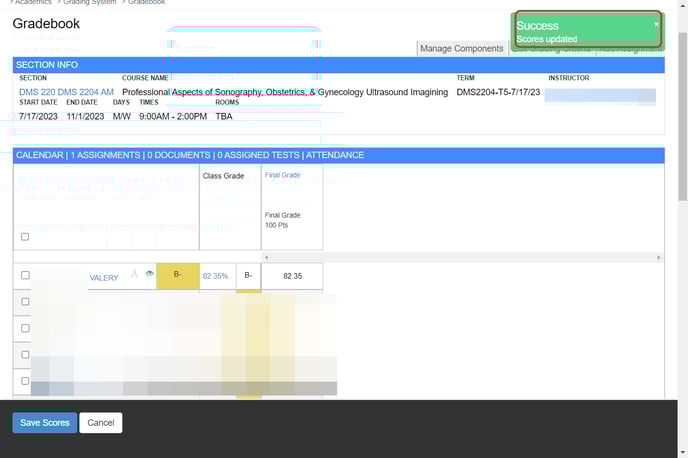This screenshot has height=458, width=688.
Task: Check the box for Valery's row
Action: [x=25, y=275]
